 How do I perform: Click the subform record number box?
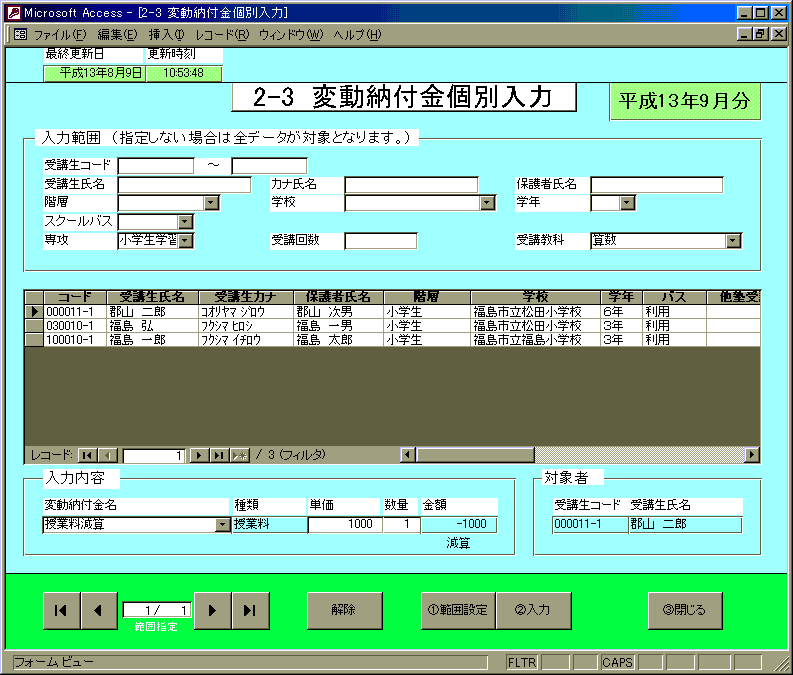point(154,456)
